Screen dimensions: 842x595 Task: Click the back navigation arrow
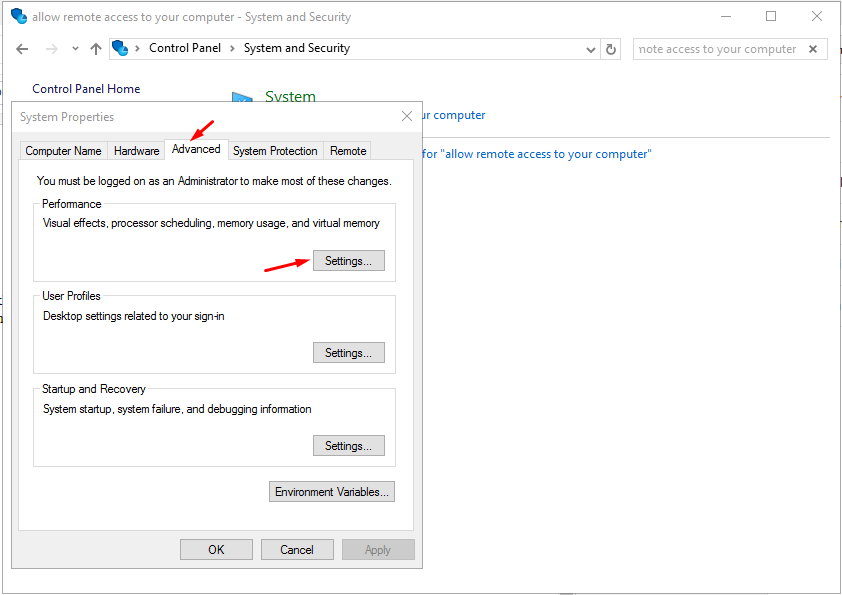point(20,48)
